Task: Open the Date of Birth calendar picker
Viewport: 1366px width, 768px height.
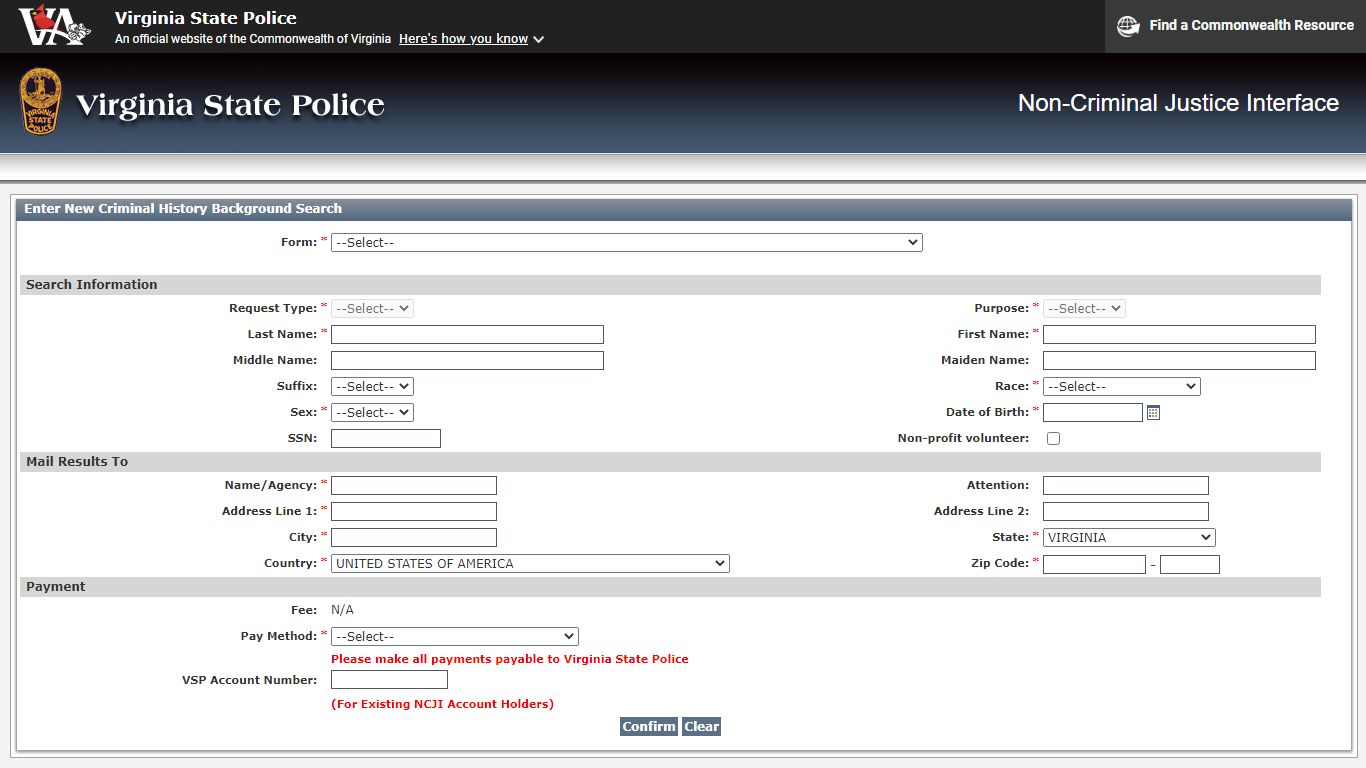Action: coord(1153,412)
